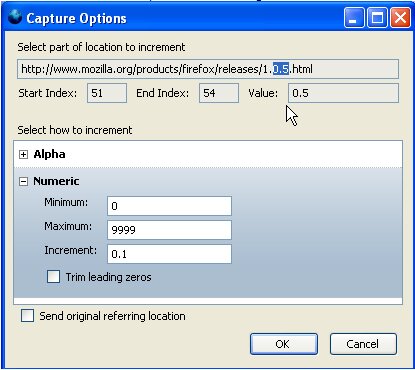415x370 pixels.
Task: Click the Start Index field
Action: click(107, 93)
